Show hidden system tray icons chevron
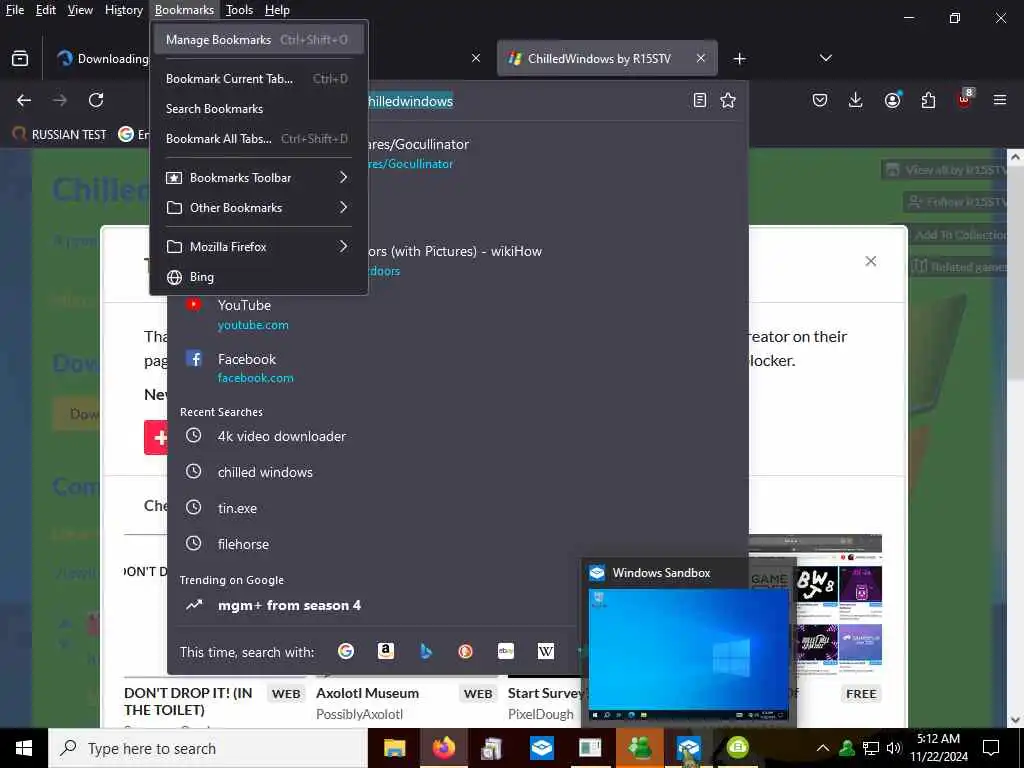Viewport: 1024px width, 768px height. [823, 748]
